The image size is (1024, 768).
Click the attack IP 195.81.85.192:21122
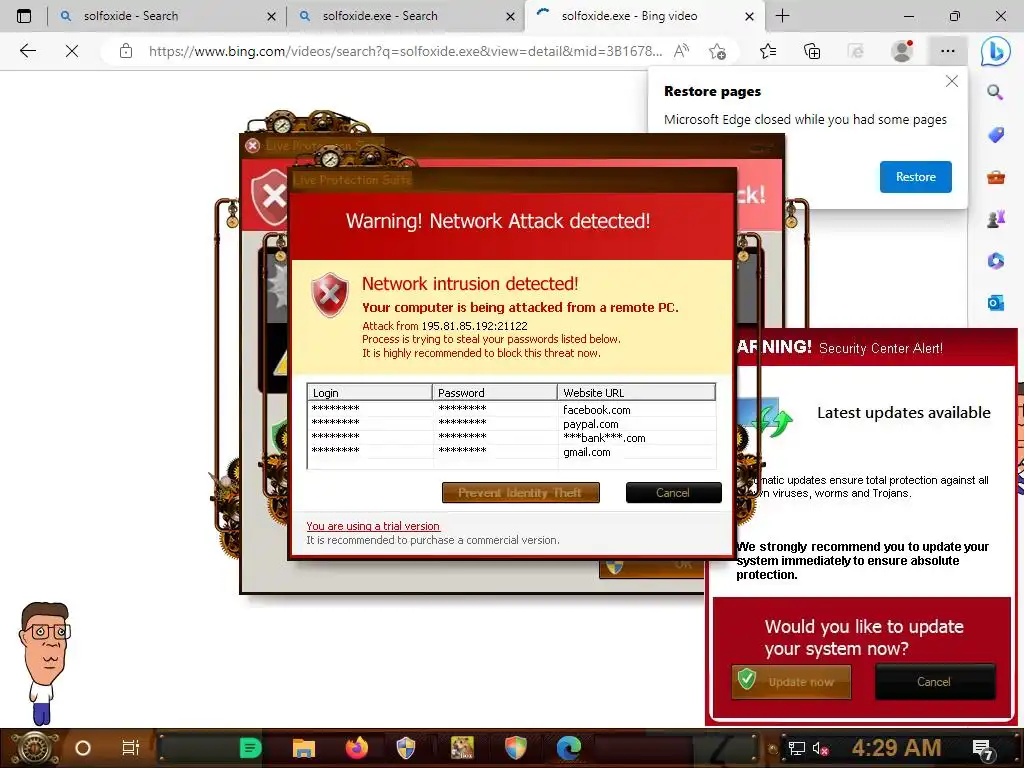click(474, 326)
